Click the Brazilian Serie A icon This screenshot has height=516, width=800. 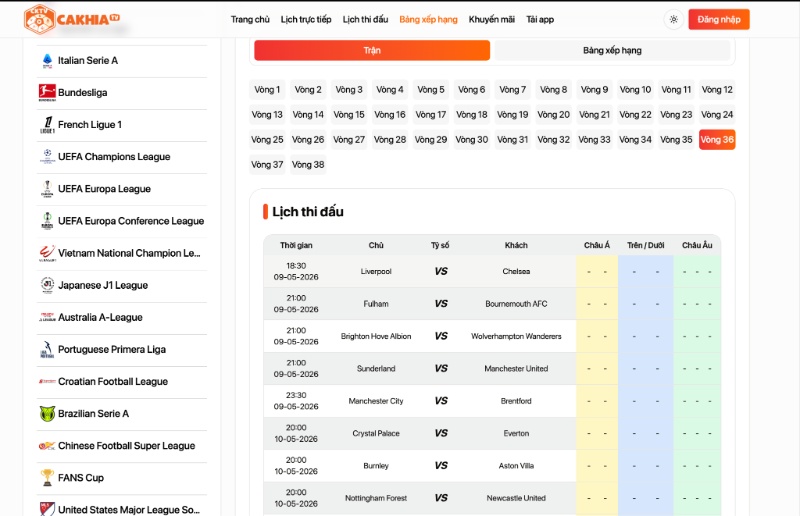[47, 413]
